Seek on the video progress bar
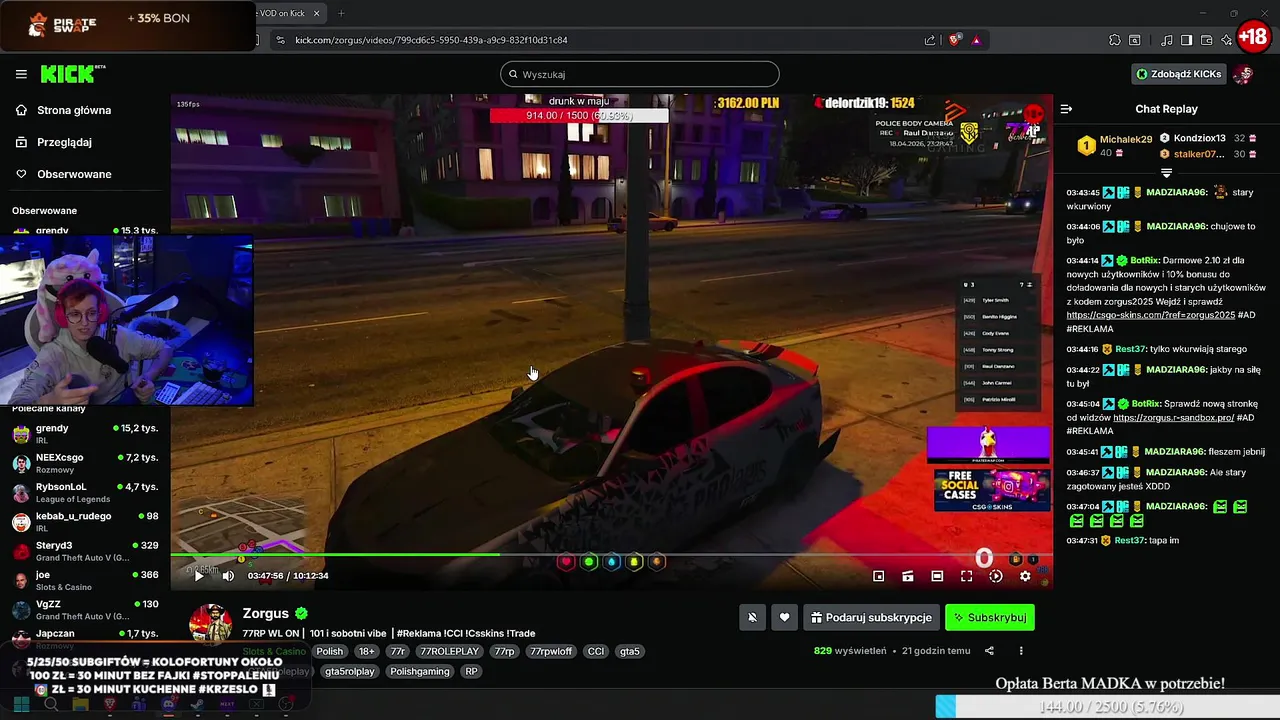Viewport: 1280px width, 720px height. coord(611,555)
